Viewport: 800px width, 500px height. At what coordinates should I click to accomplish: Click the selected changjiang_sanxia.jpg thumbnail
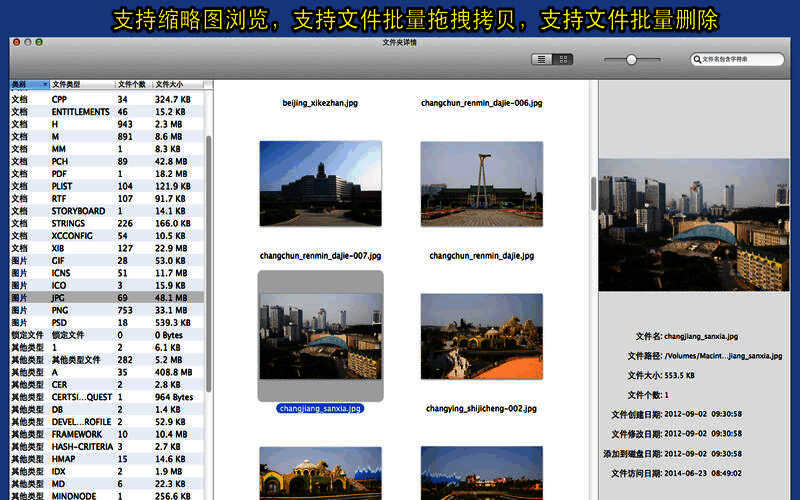pyautogui.click(x=320, y=336)
